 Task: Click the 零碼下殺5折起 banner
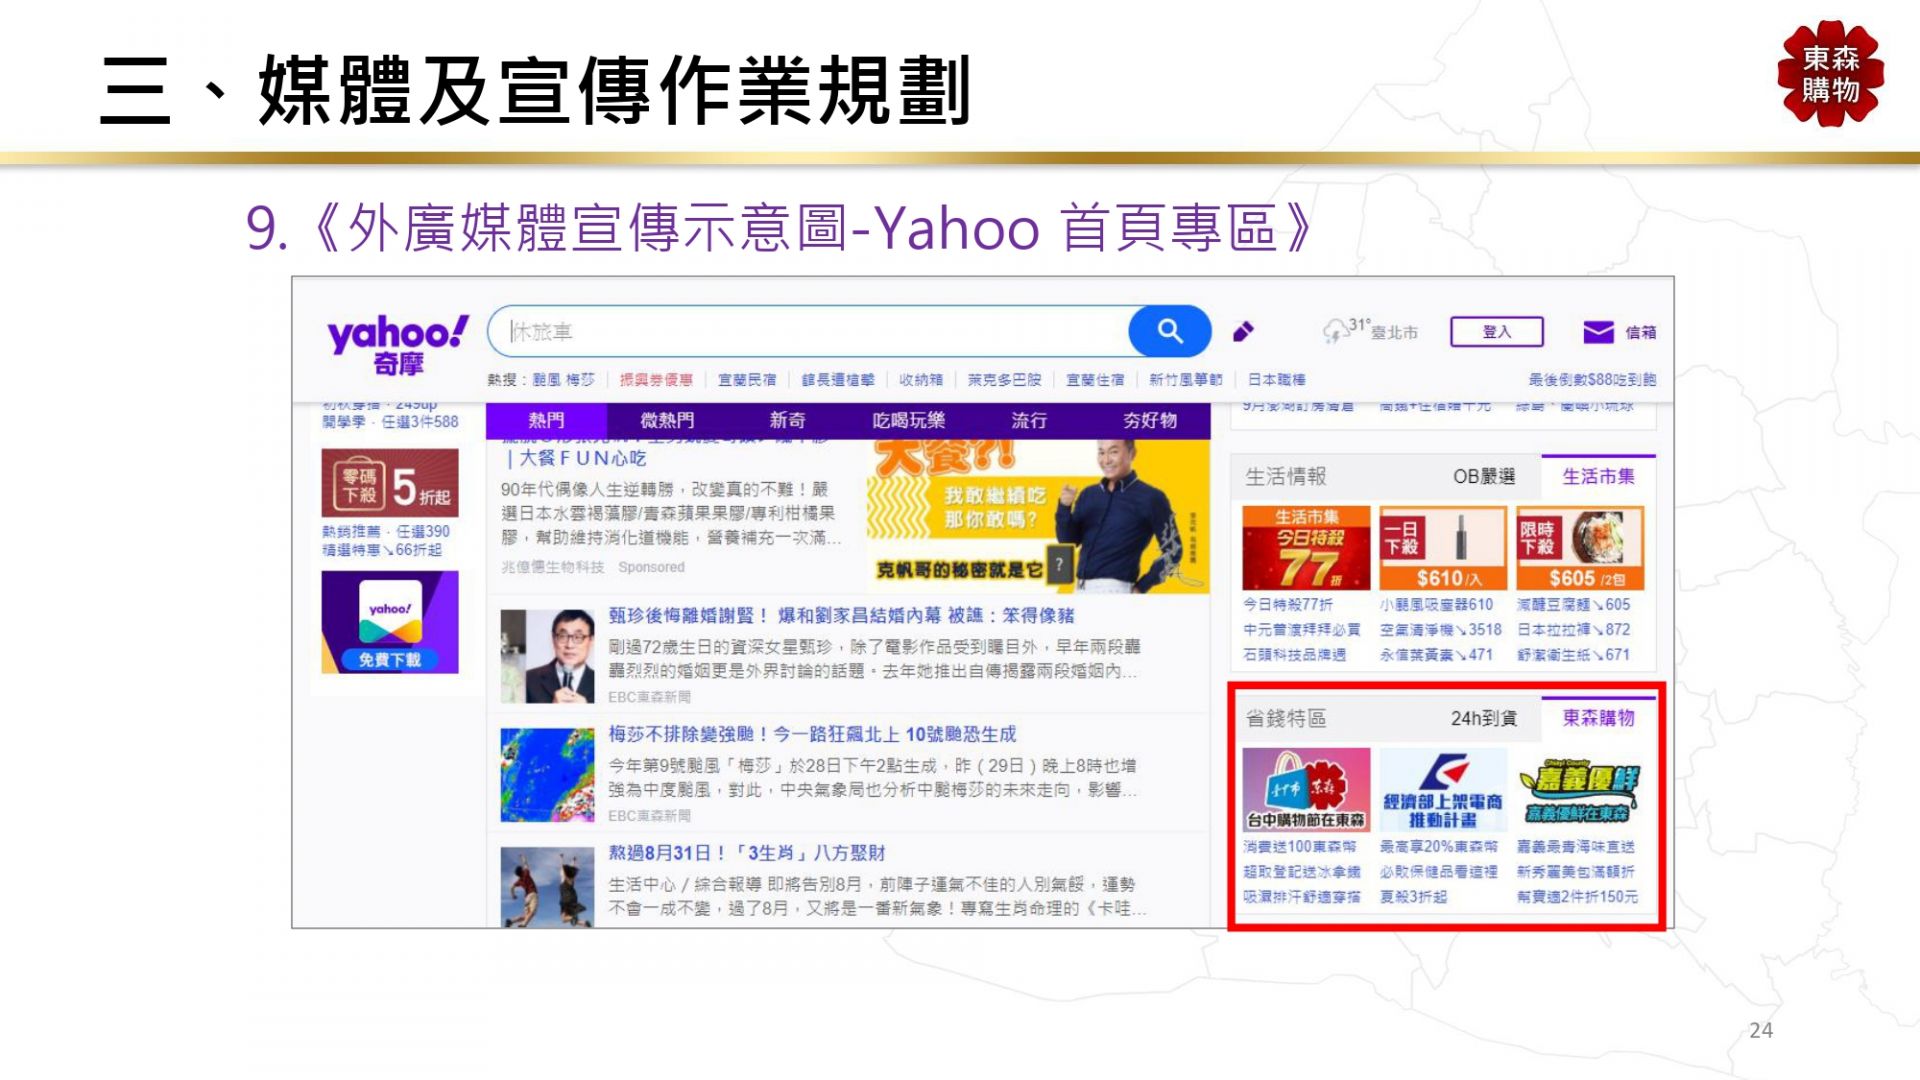390,483
